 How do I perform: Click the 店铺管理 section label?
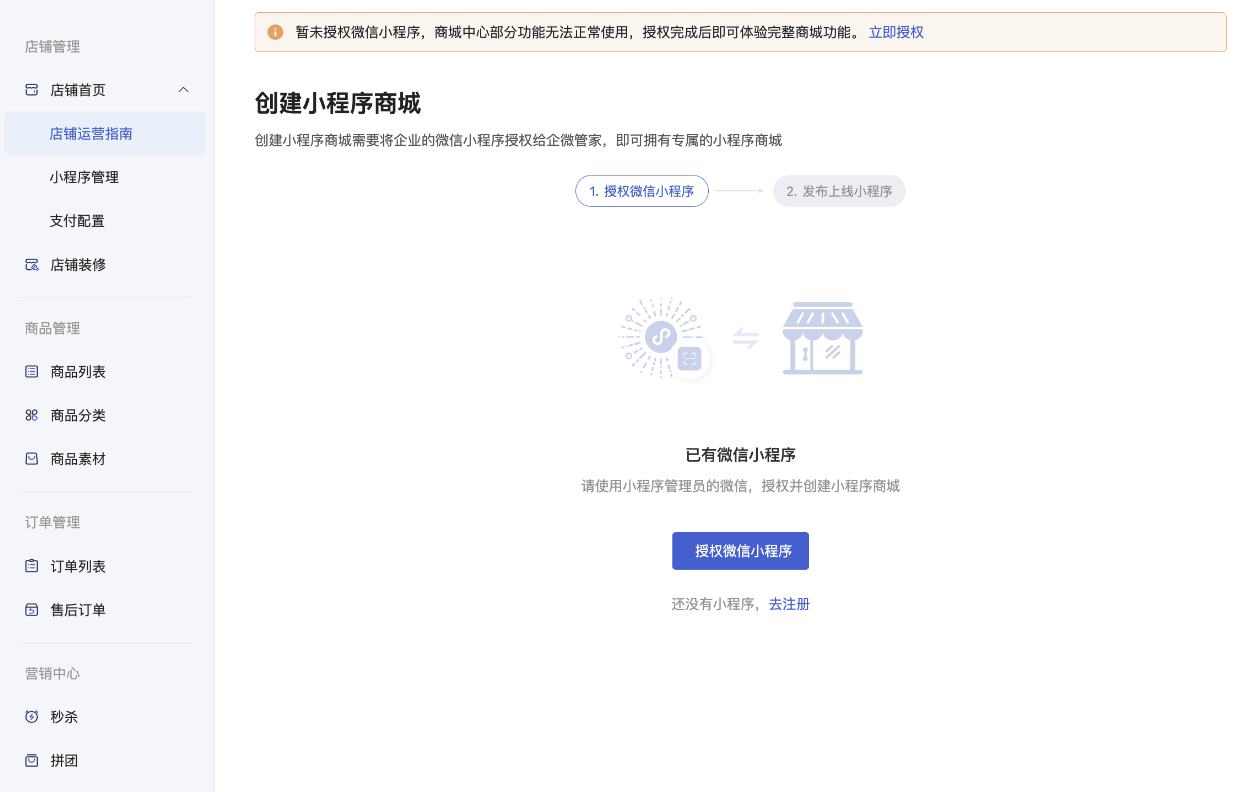[x=52, y=47]
